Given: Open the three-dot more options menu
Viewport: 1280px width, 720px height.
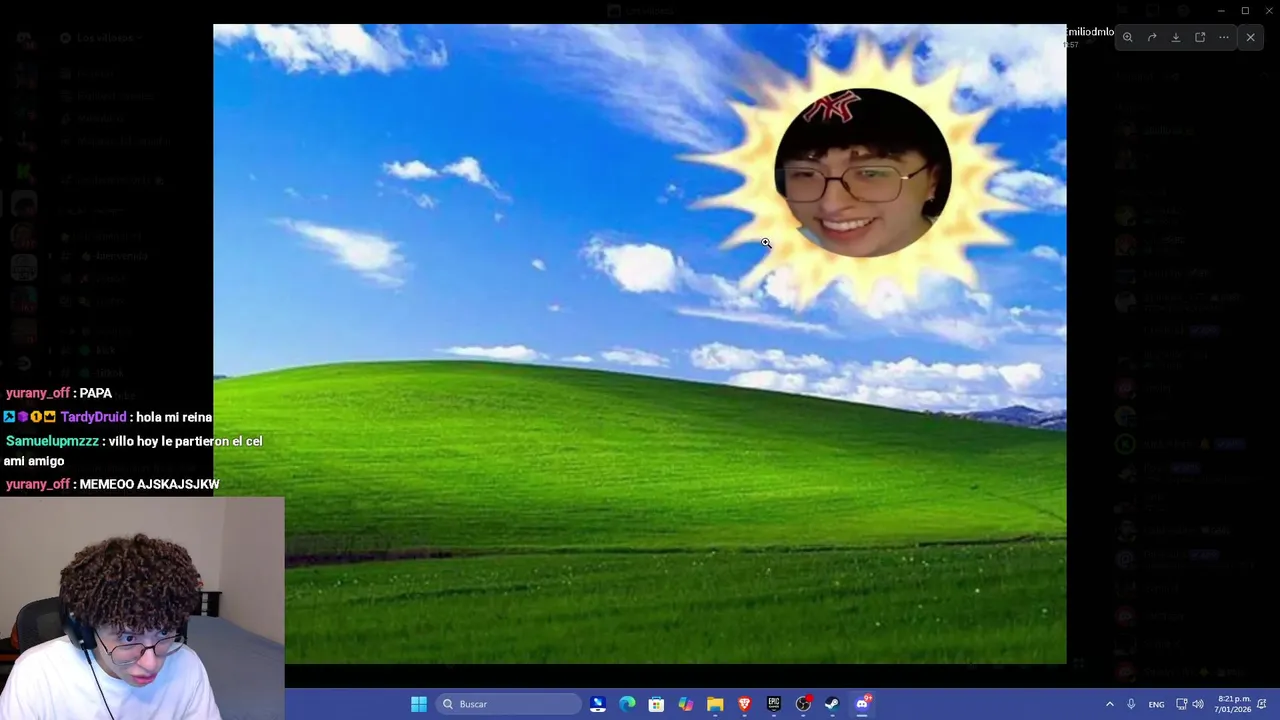Looking at the screenshot, I should (x=1224, y=37).
